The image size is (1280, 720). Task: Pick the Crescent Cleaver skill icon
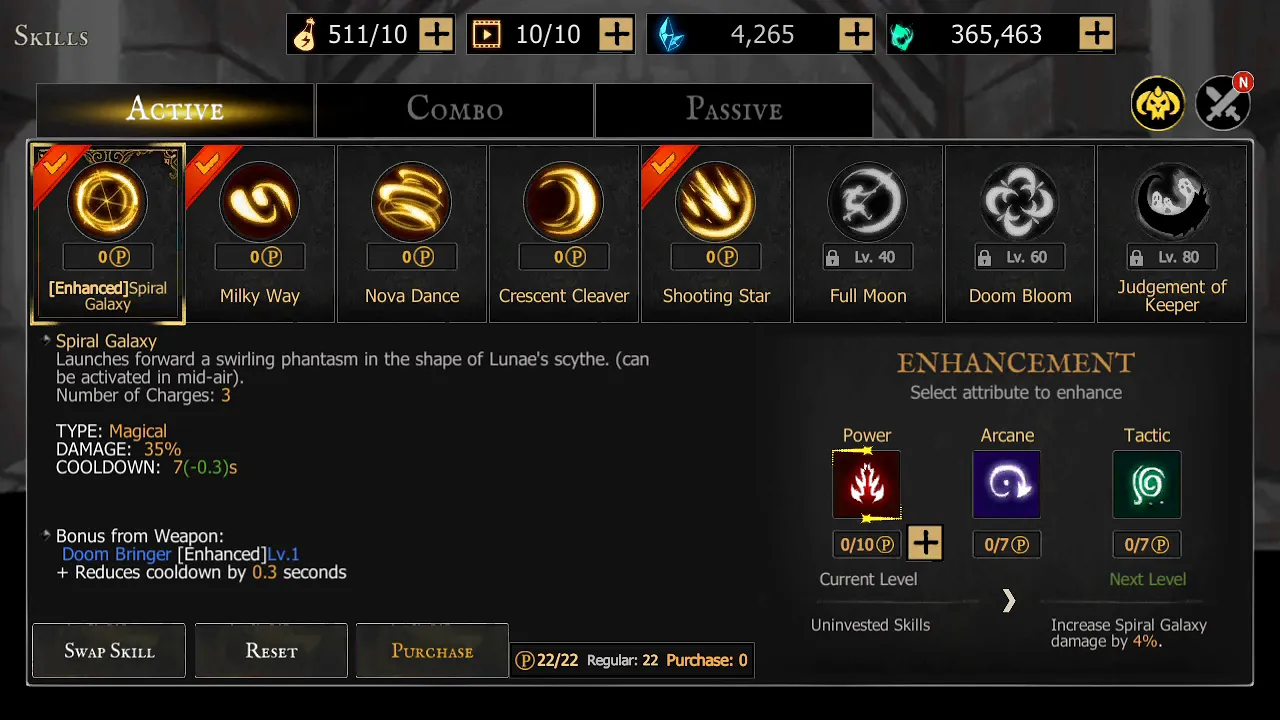click(564, 202)
